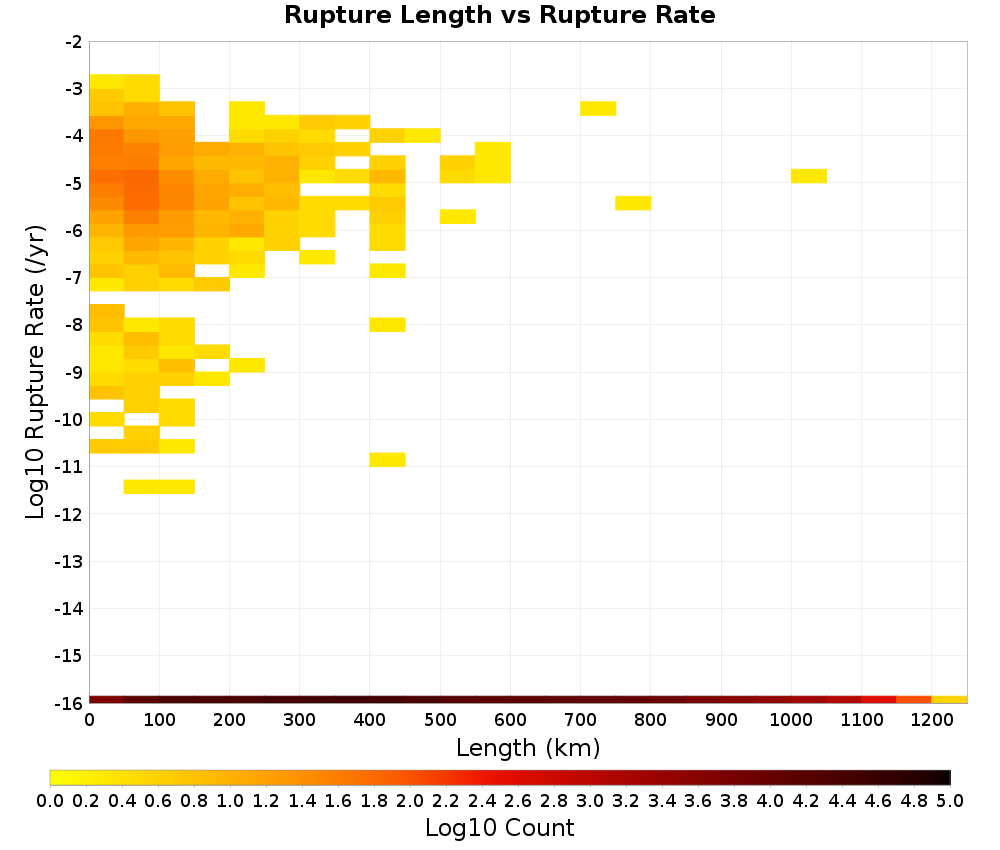The width and height of the screenshot is (1000, 850).
Task: Click the bright yellow start of the colorbar
Action: (57, 777)
